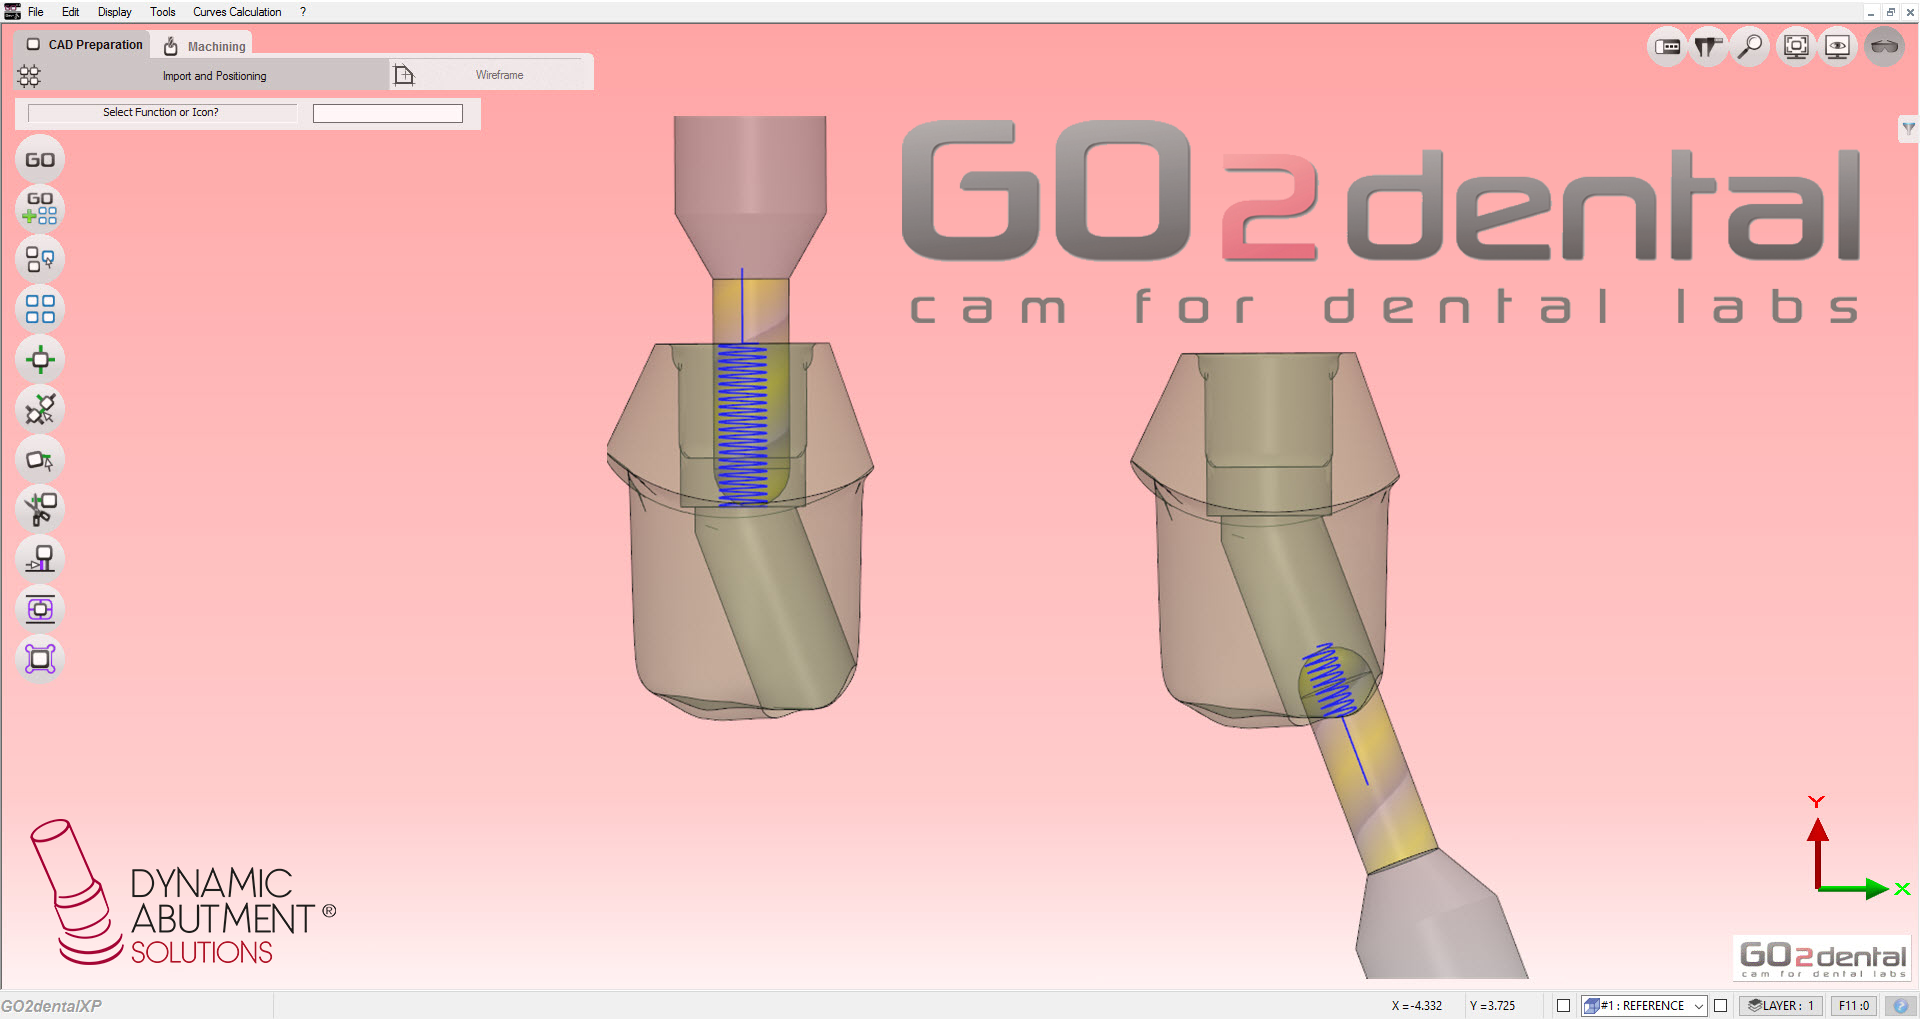1920x1019 pixels.
Task: Toggle checkbox left of the reference selector
Action: (x=1561, y=1006)
